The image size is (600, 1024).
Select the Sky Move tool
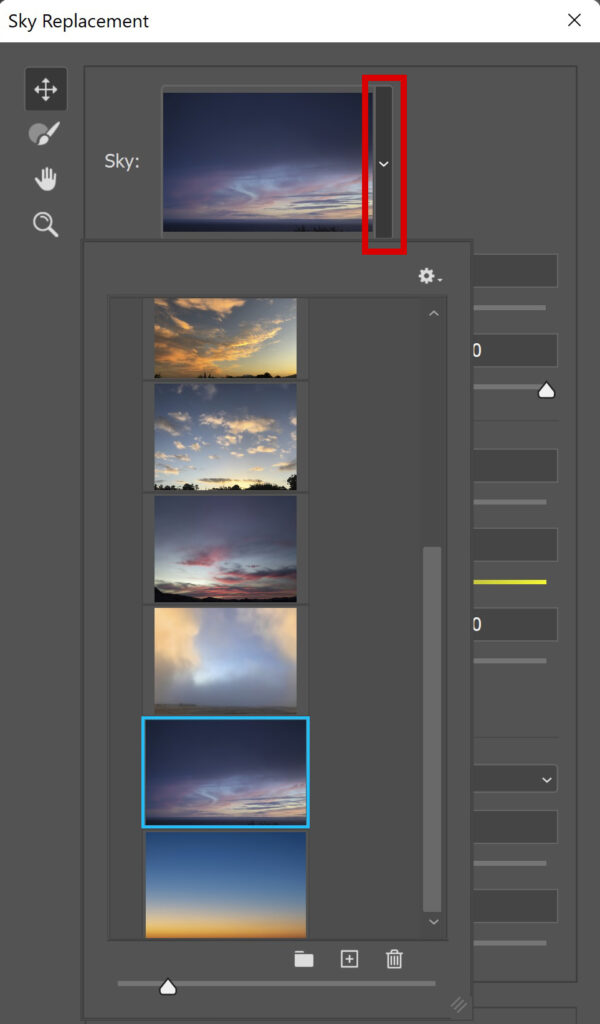(x=46, y=89)
